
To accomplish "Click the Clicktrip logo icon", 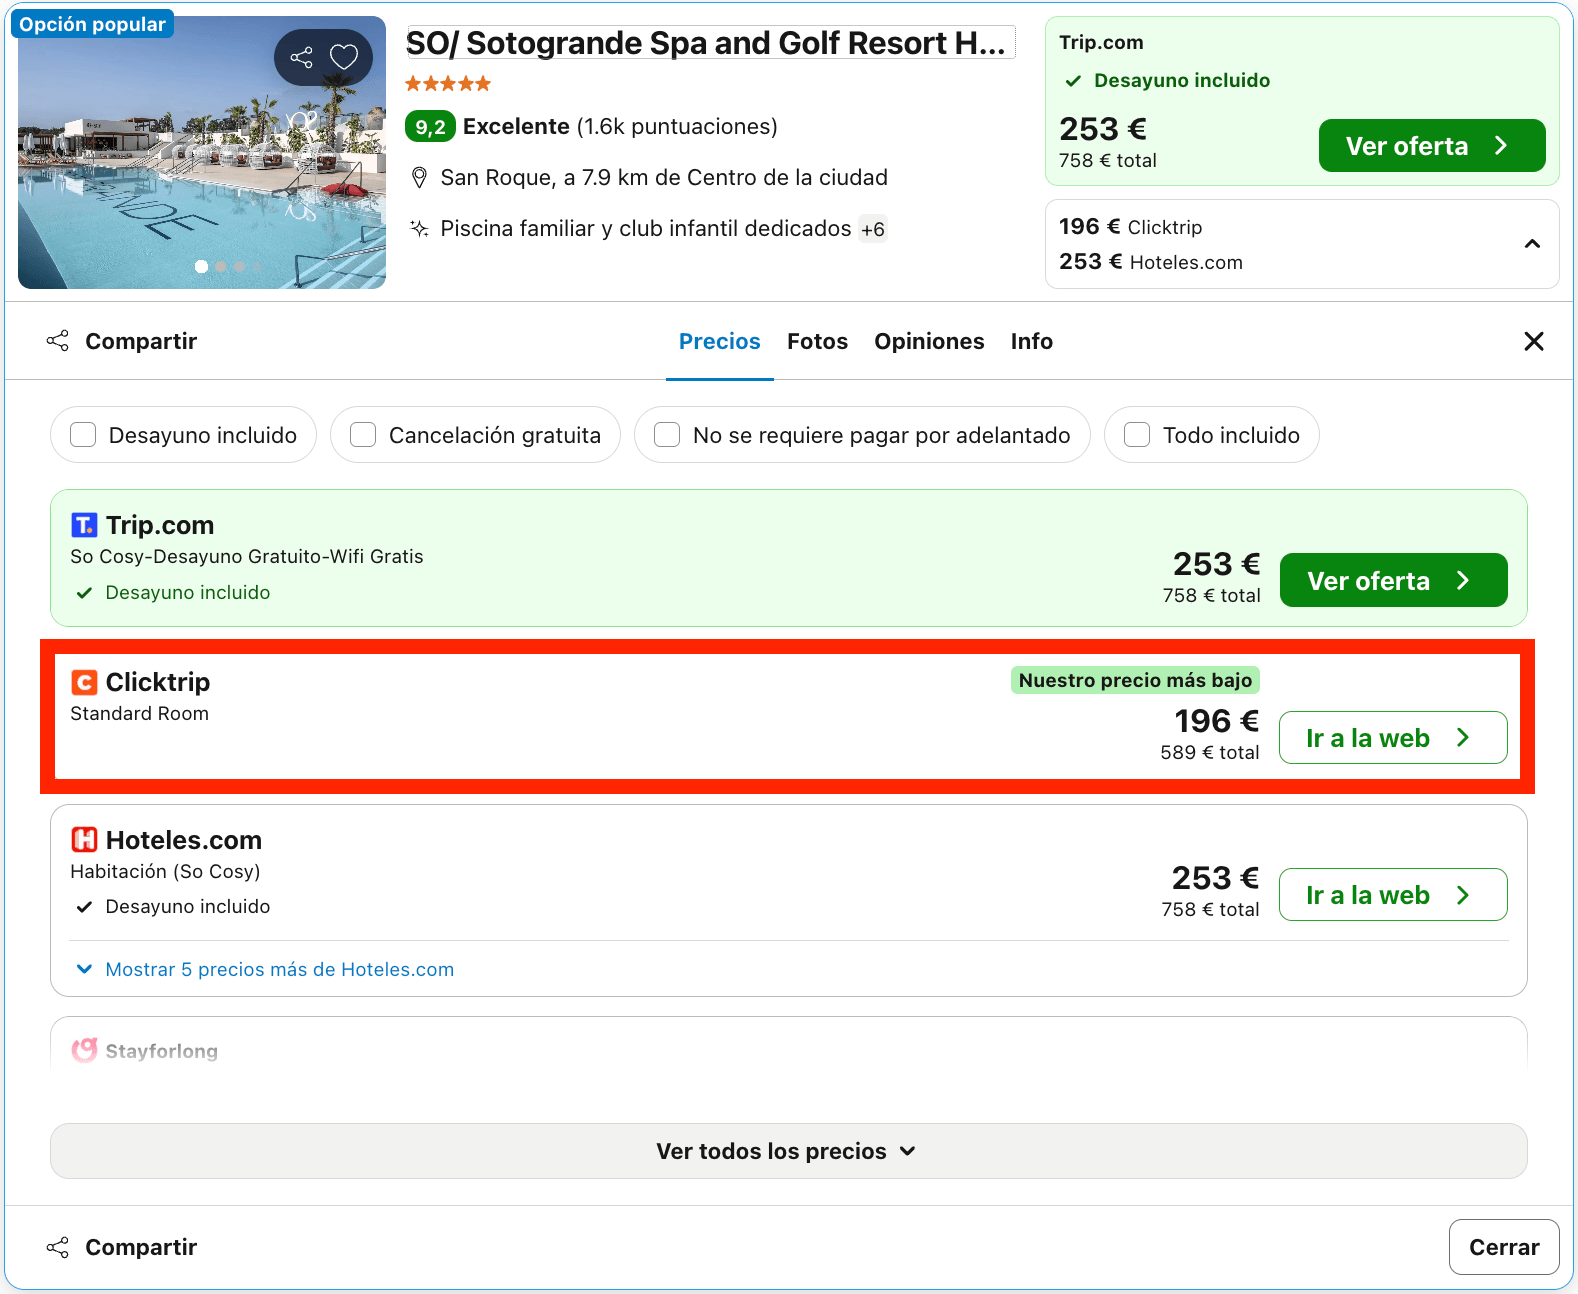I will (84, 682).
